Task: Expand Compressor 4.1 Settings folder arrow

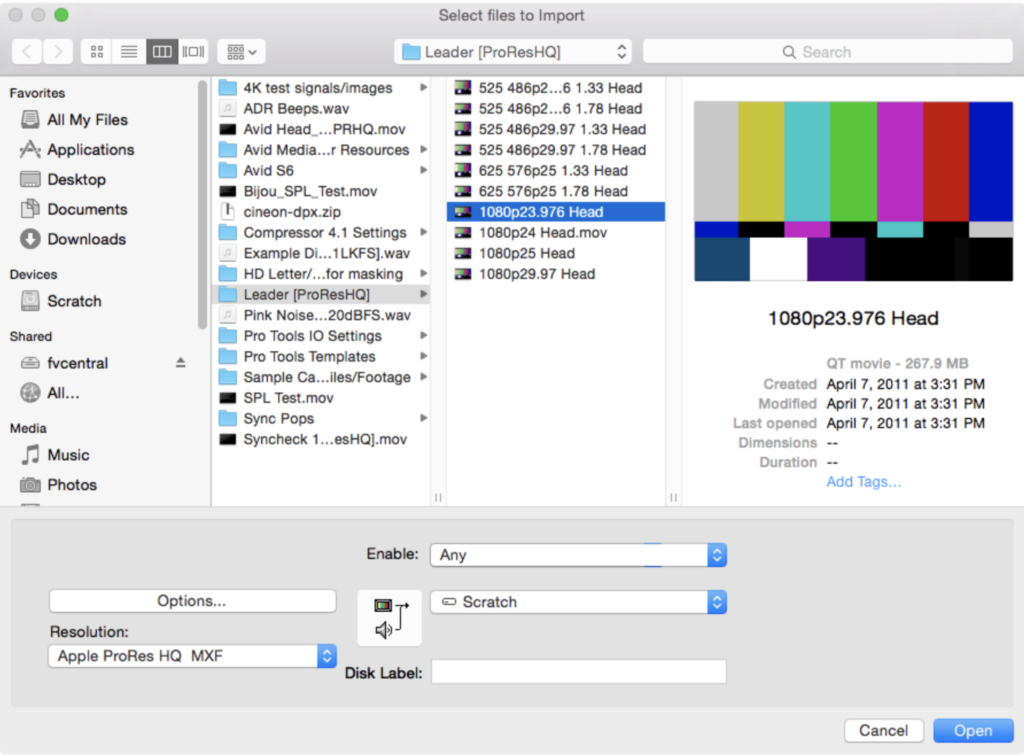Action: [423, 233]
